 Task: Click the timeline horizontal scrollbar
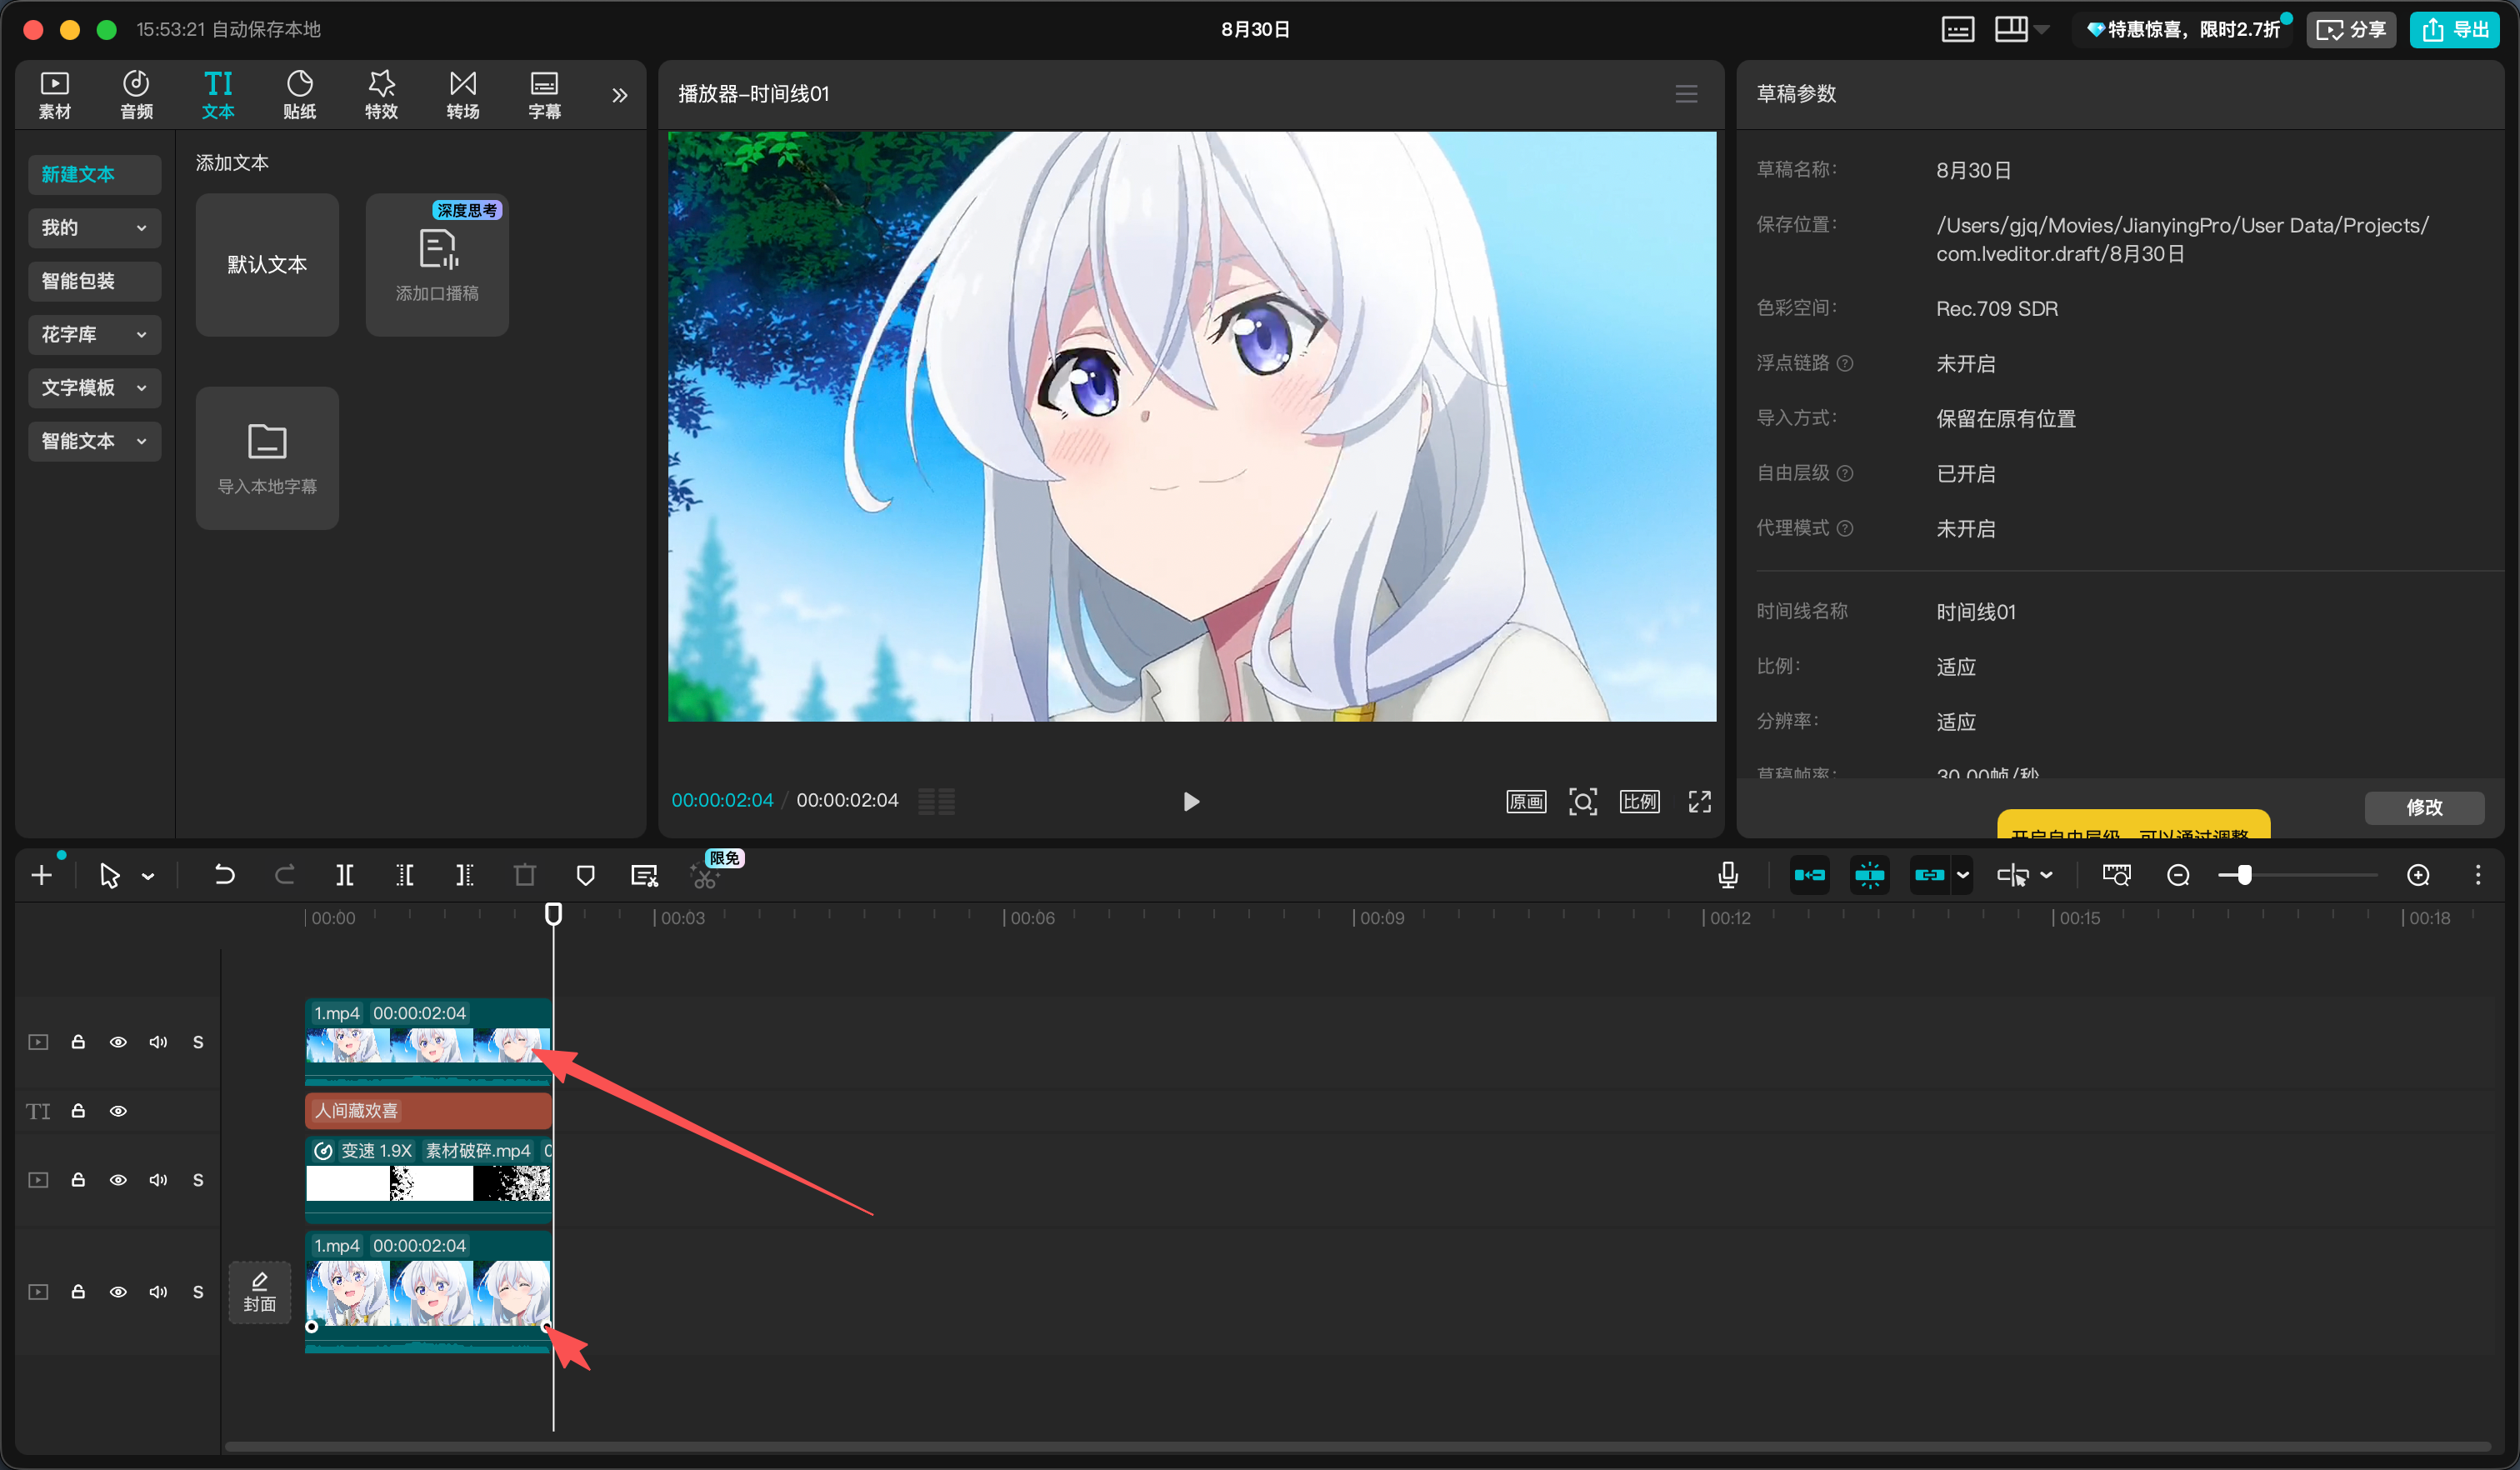click(1357, 1446)
